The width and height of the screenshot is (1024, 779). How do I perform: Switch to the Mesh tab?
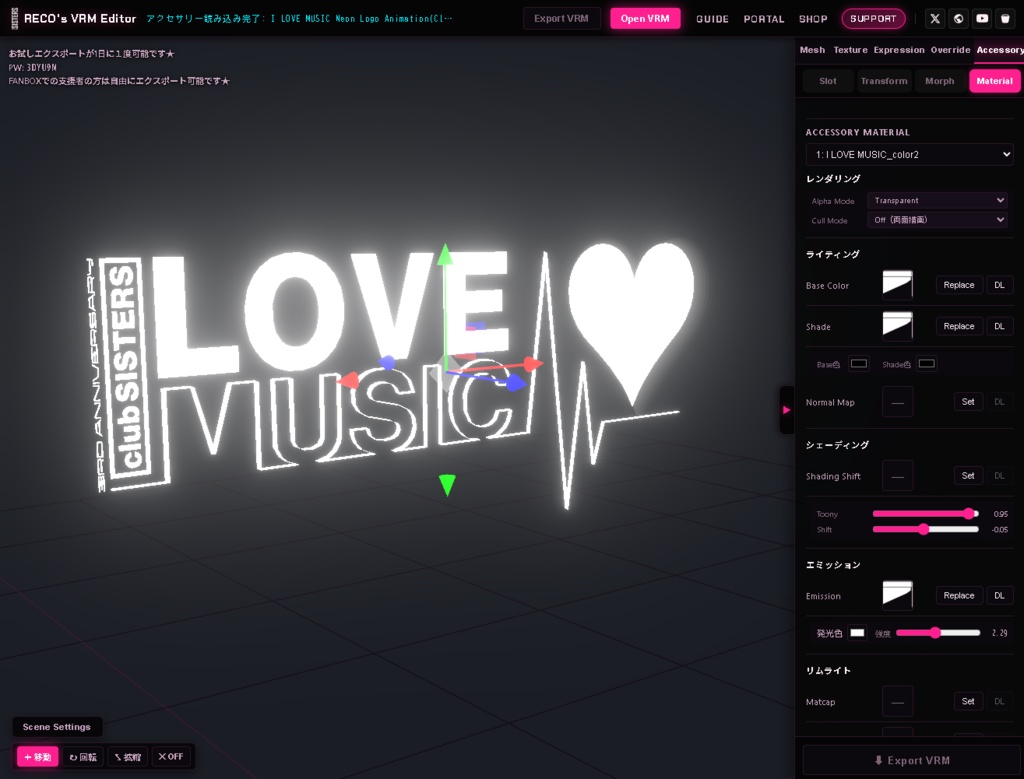[x=812, y=50]
